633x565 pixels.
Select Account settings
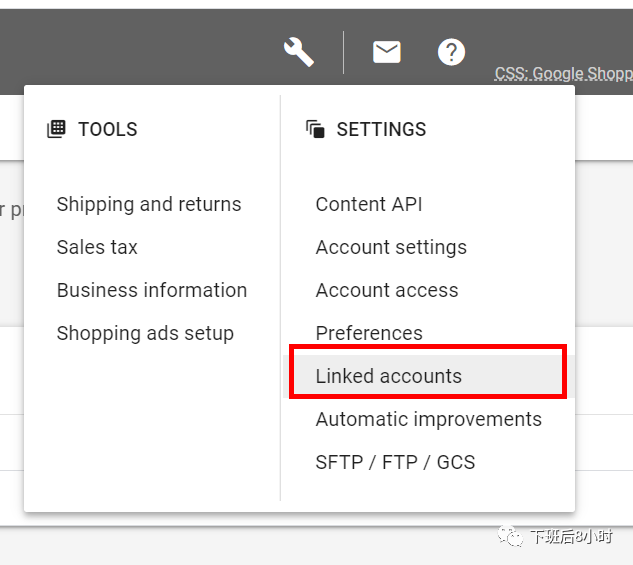[391, 247]
